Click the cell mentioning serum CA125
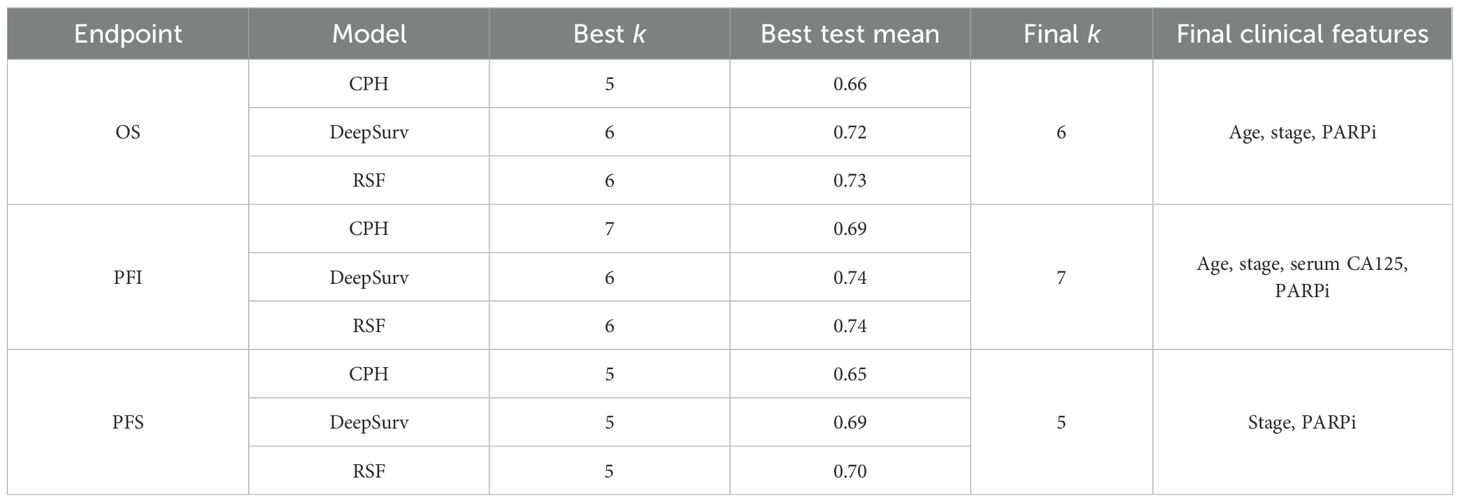The height and width of the screenshot is (502, 1460). click(x=1302, y=277)
